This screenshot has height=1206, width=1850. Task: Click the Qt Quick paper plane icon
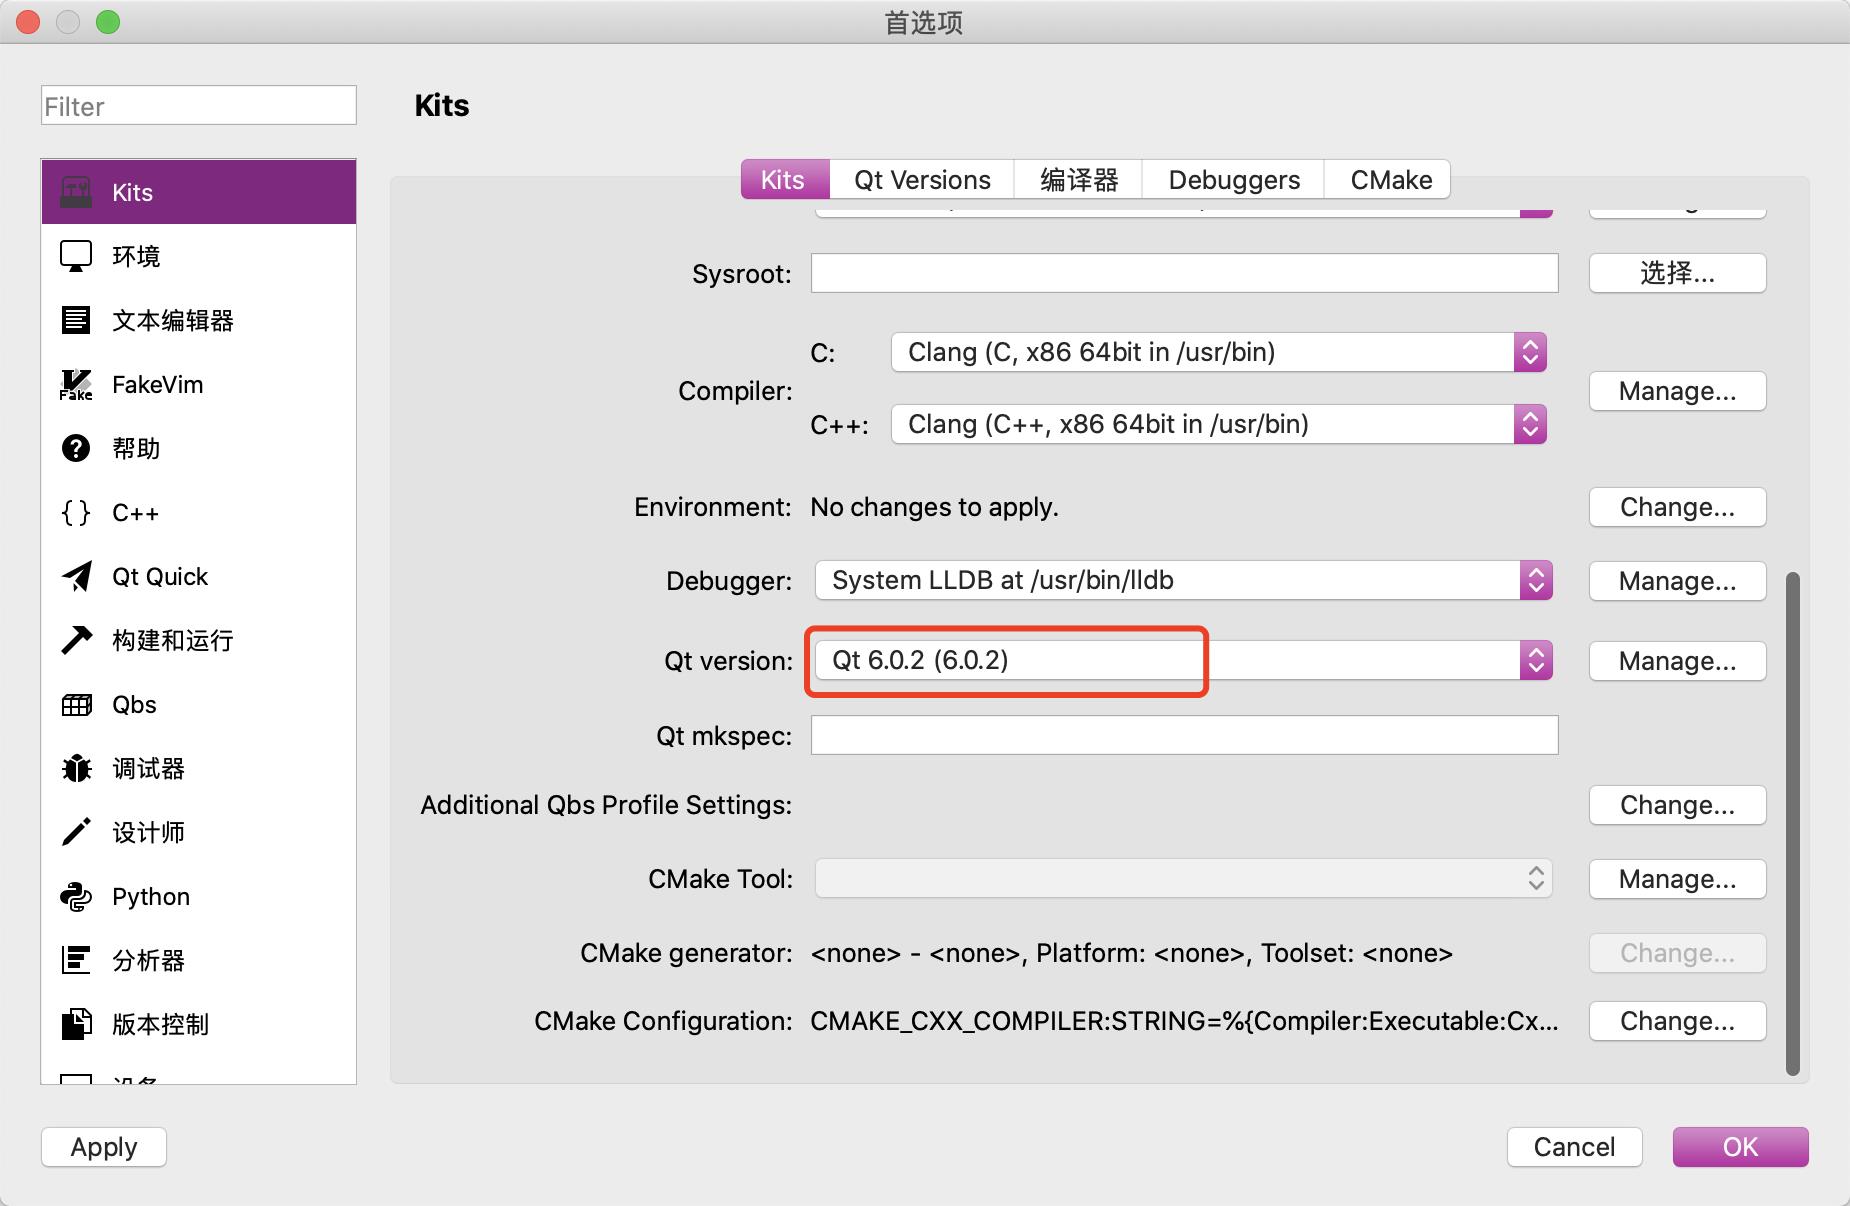point(76,576)
